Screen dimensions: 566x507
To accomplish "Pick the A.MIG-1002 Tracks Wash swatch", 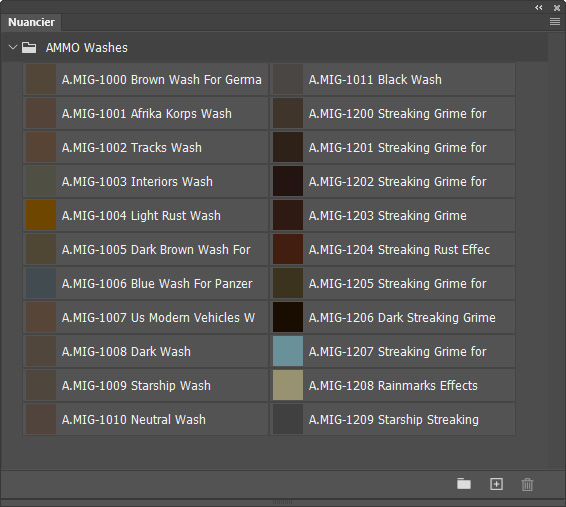I will [41, 147].
